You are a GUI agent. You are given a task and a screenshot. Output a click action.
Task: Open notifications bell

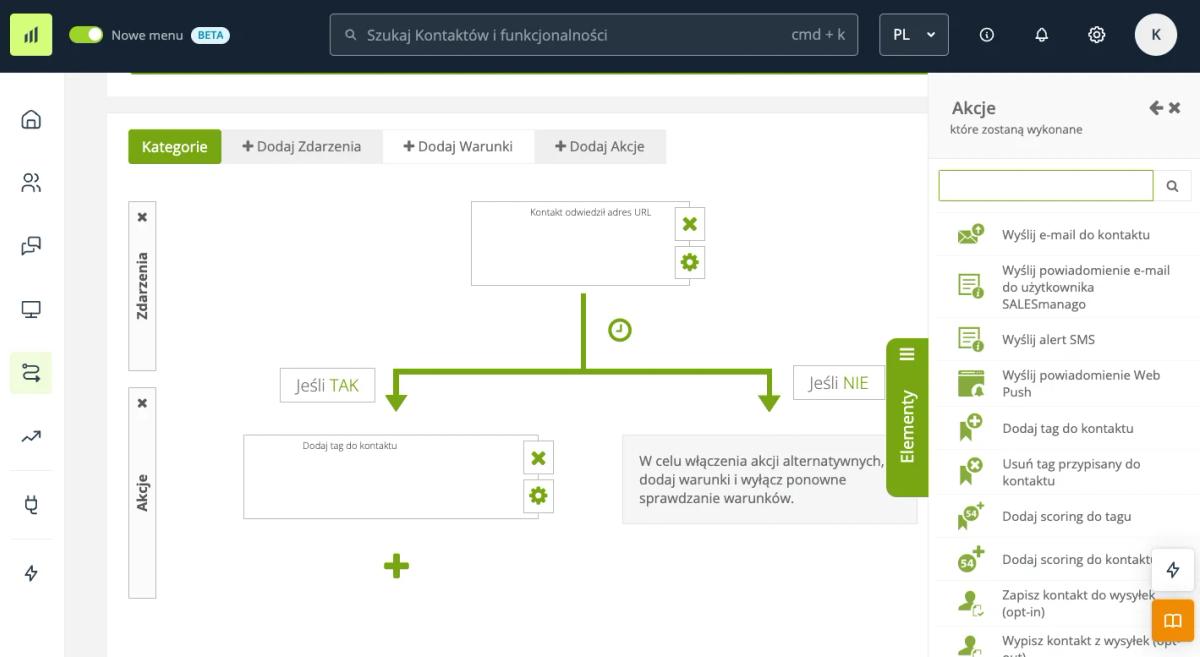(x=1042, y=35)
